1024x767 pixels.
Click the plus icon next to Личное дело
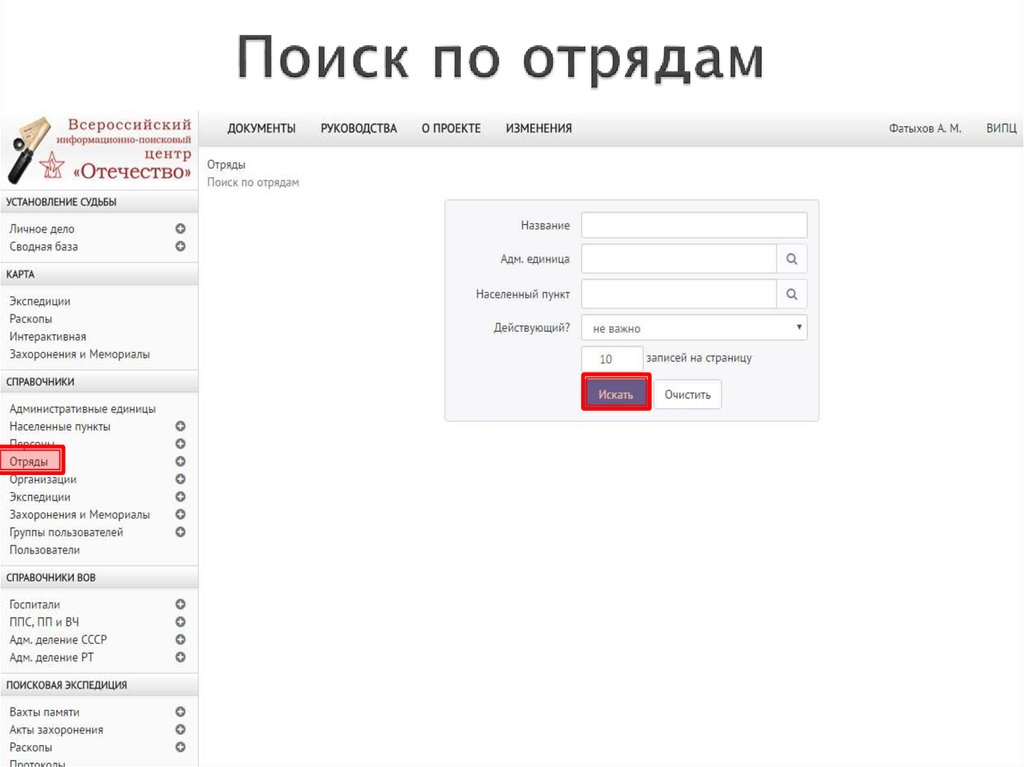[x=181, y=228]
